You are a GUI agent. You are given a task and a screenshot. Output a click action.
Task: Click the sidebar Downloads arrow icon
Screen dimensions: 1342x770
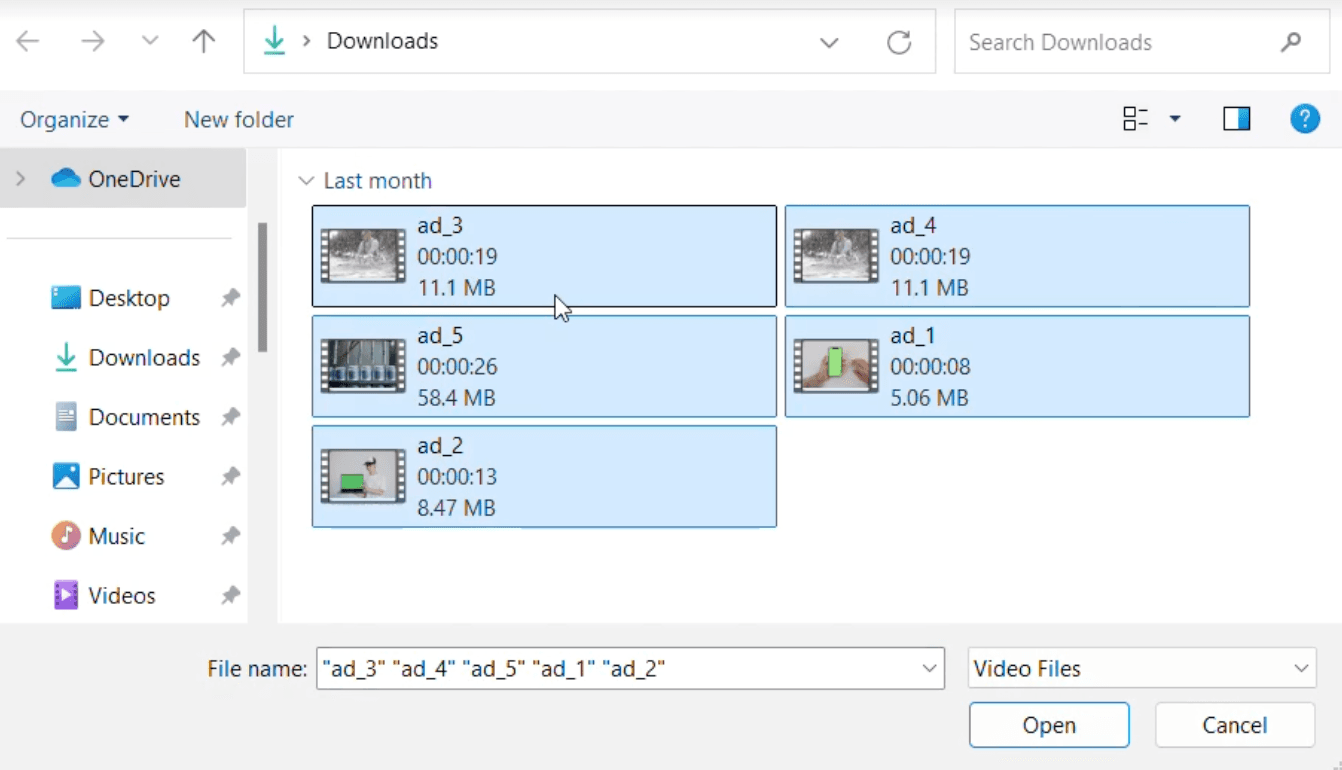(66, 357)
